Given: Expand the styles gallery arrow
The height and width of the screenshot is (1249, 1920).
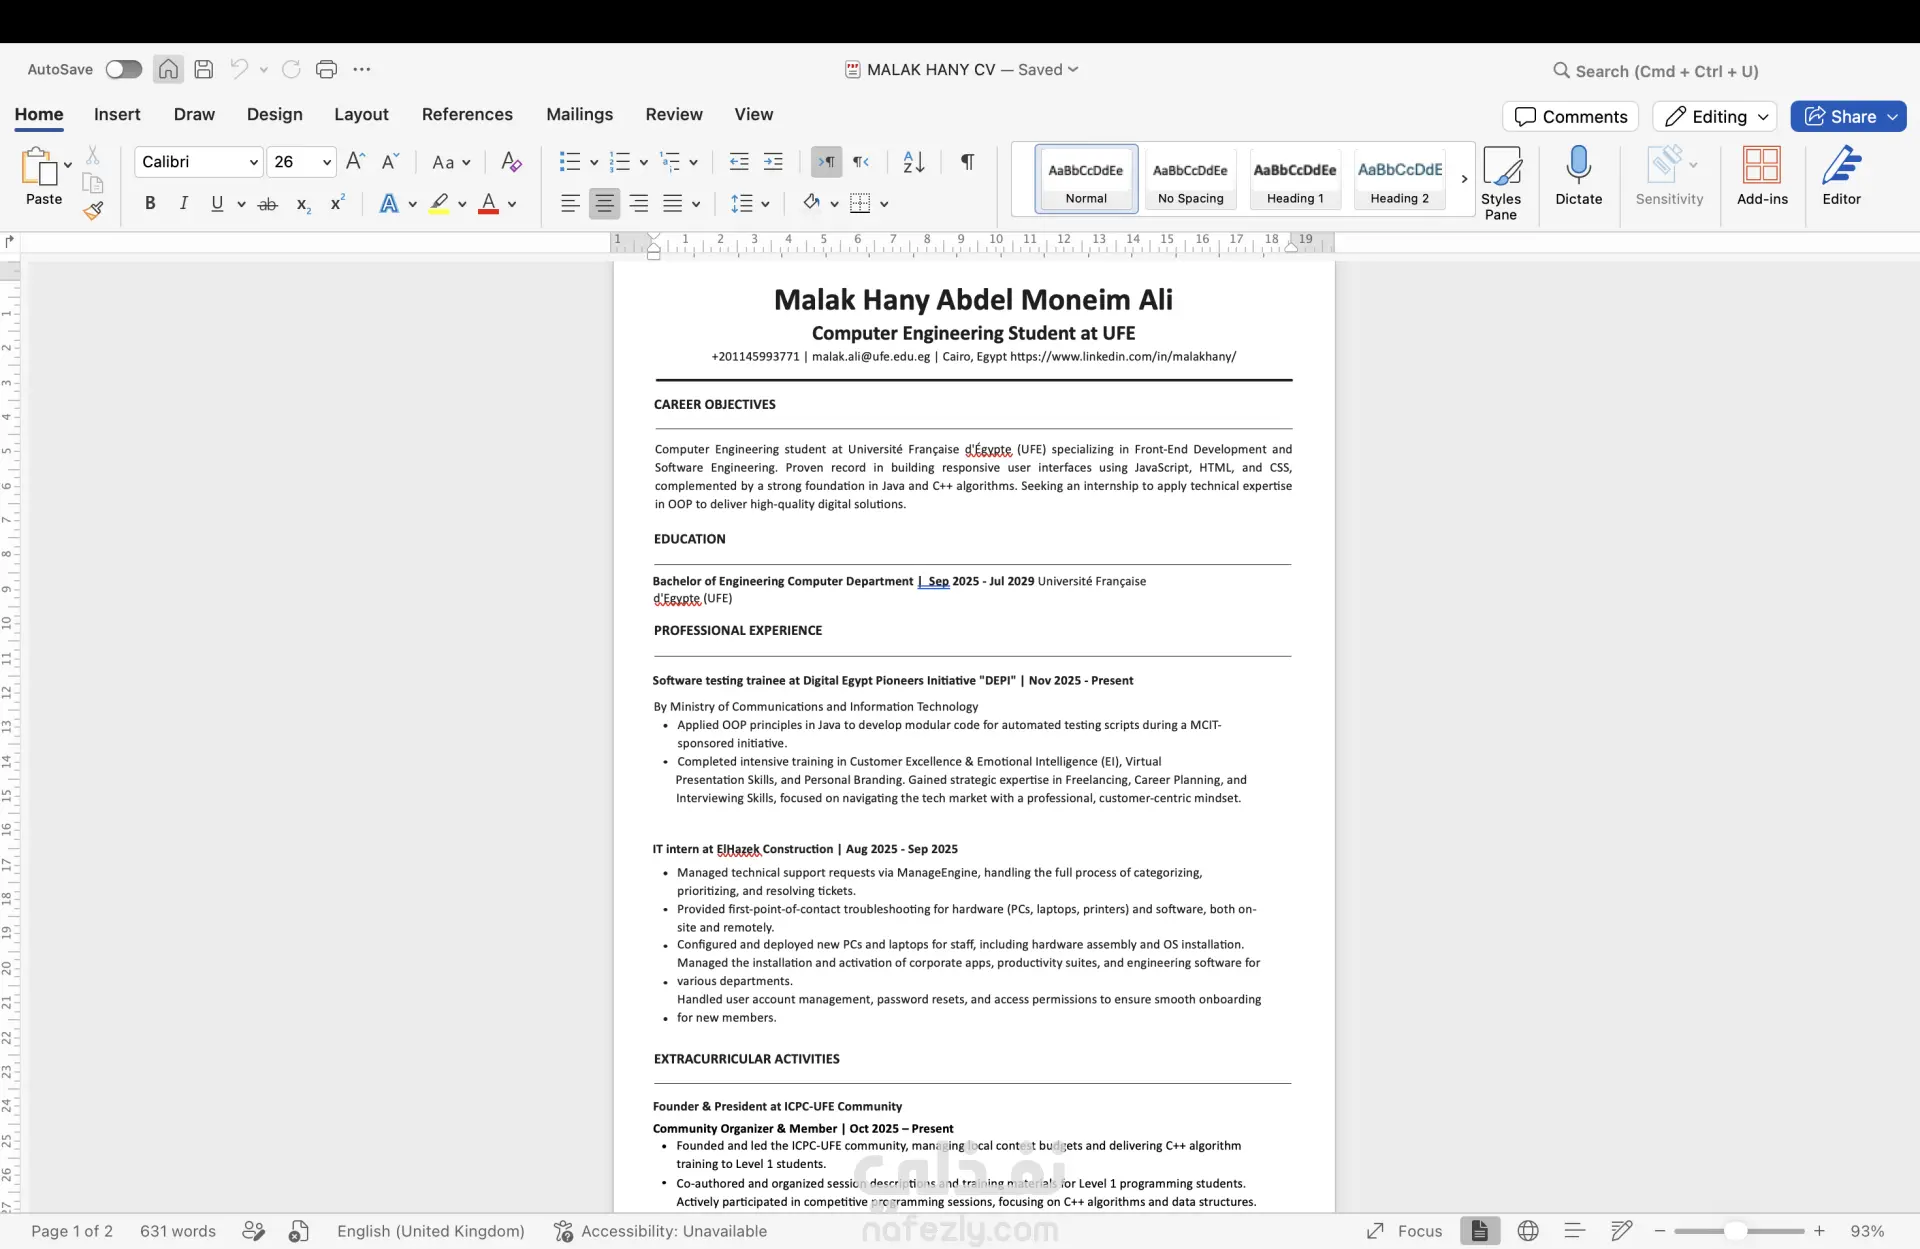Looking at the screenshot, I should 1464,179.
